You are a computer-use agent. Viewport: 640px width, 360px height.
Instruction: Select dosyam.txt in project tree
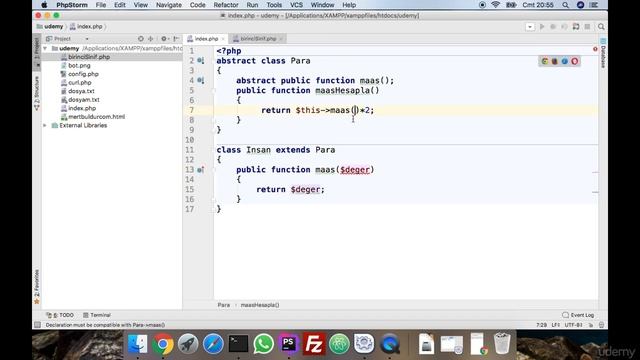coord(84,100)
